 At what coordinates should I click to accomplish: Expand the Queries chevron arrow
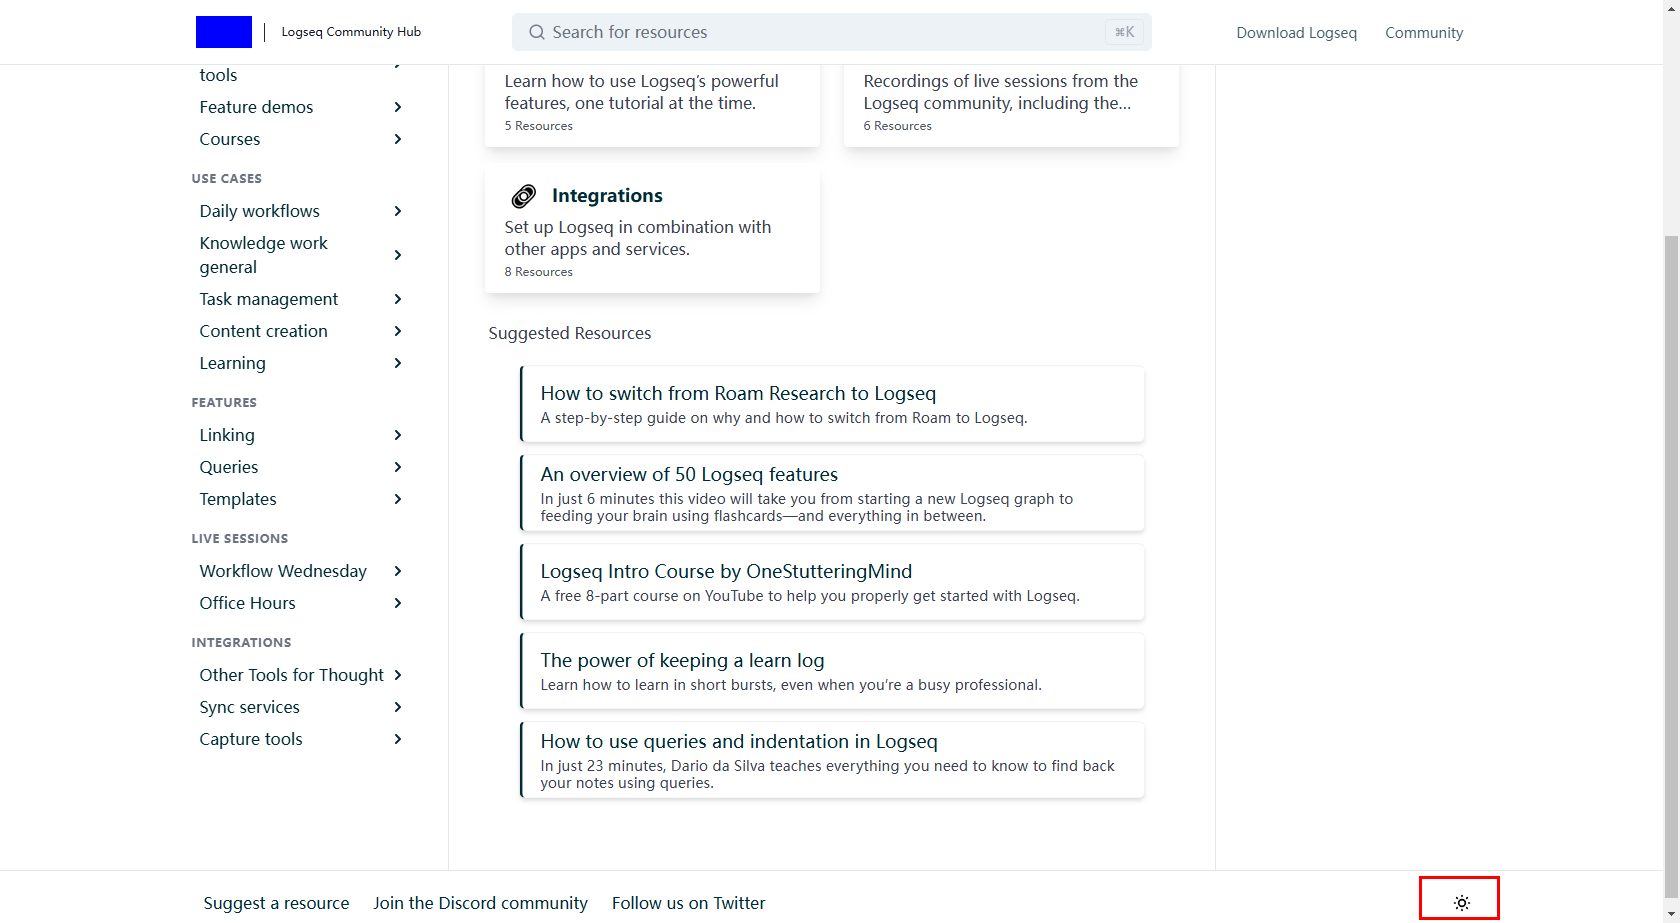398,467
